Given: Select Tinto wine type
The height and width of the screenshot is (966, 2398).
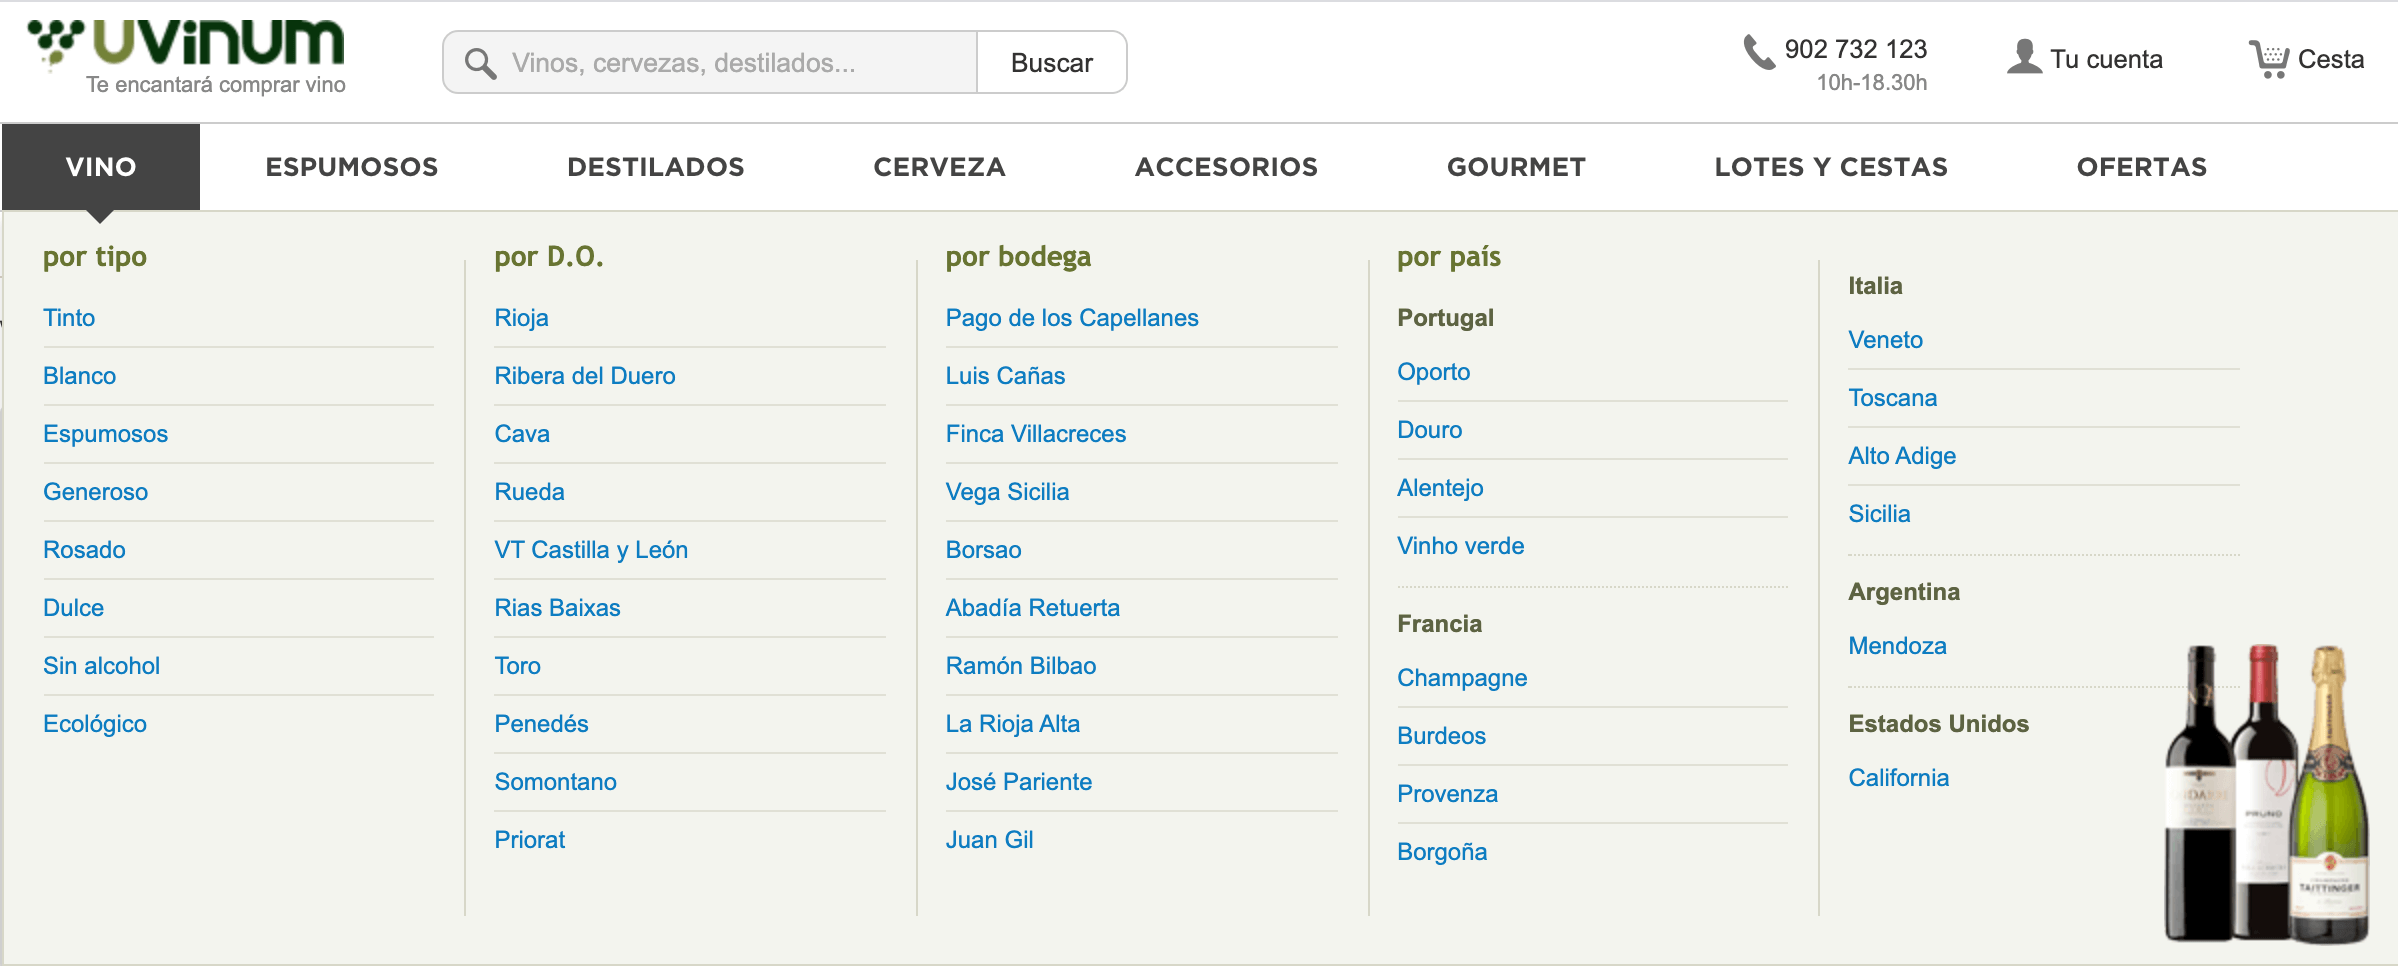Looking at the screenshot, I should (x=69, y=318).
